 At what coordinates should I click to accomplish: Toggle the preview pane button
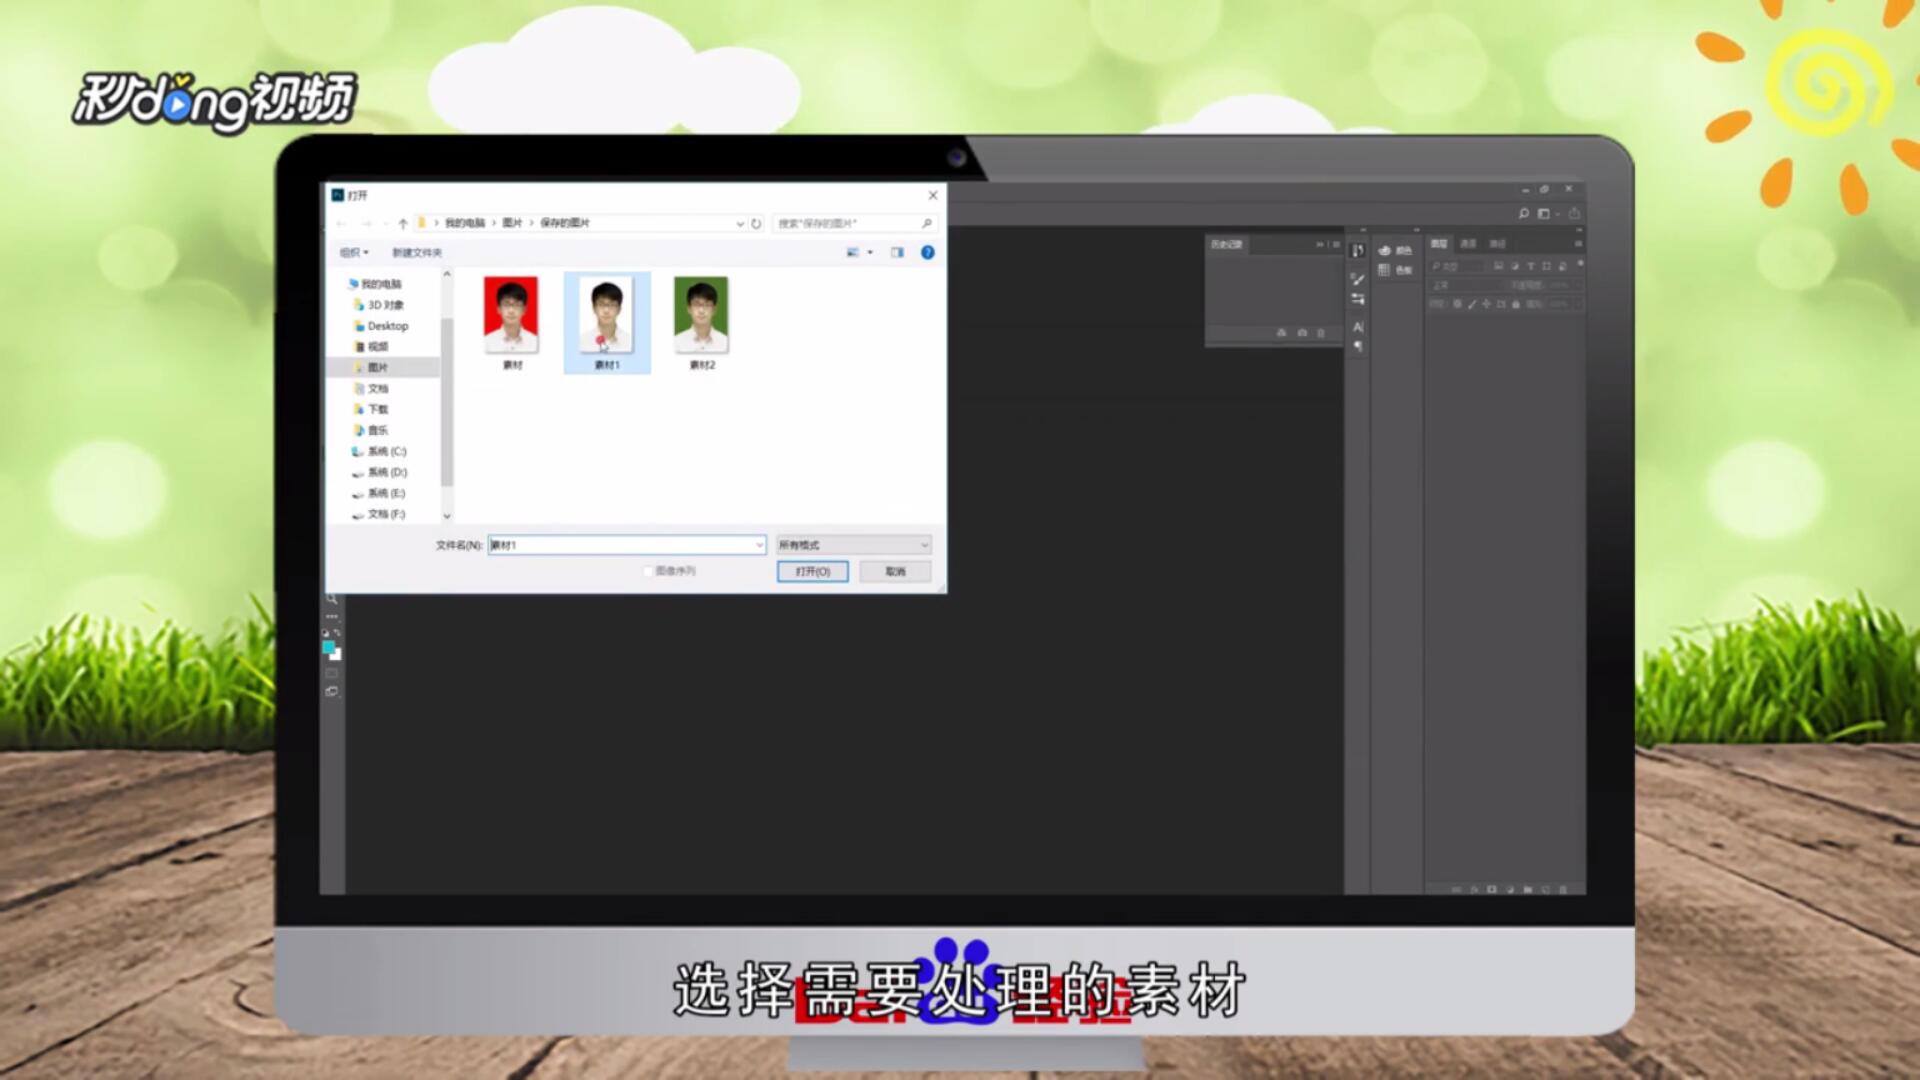(897, 252)
